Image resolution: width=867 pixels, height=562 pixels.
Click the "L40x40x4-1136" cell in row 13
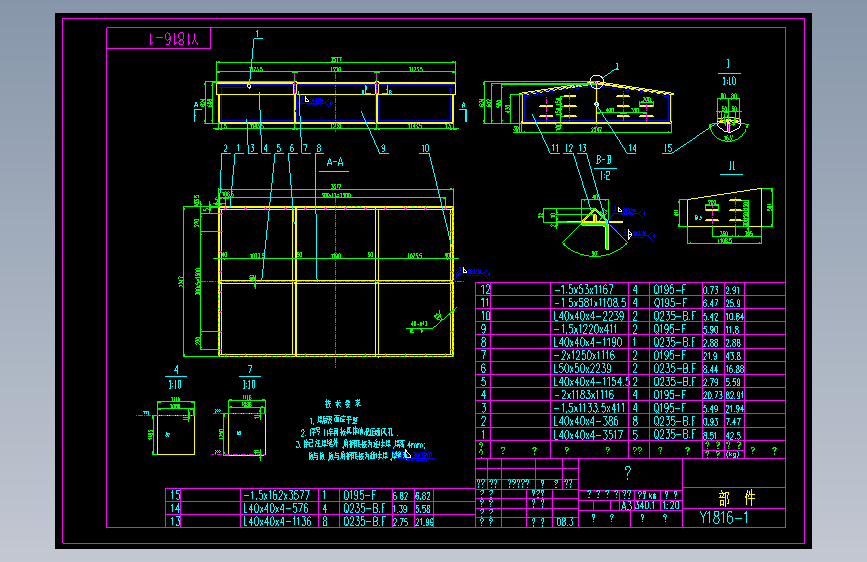(278, 521)
